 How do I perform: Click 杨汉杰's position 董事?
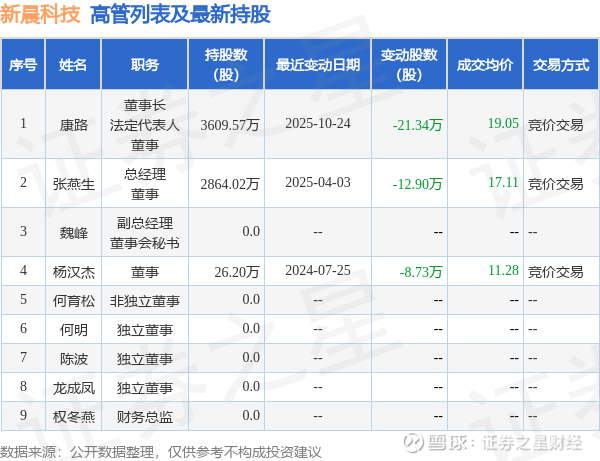tap(145, 272)
